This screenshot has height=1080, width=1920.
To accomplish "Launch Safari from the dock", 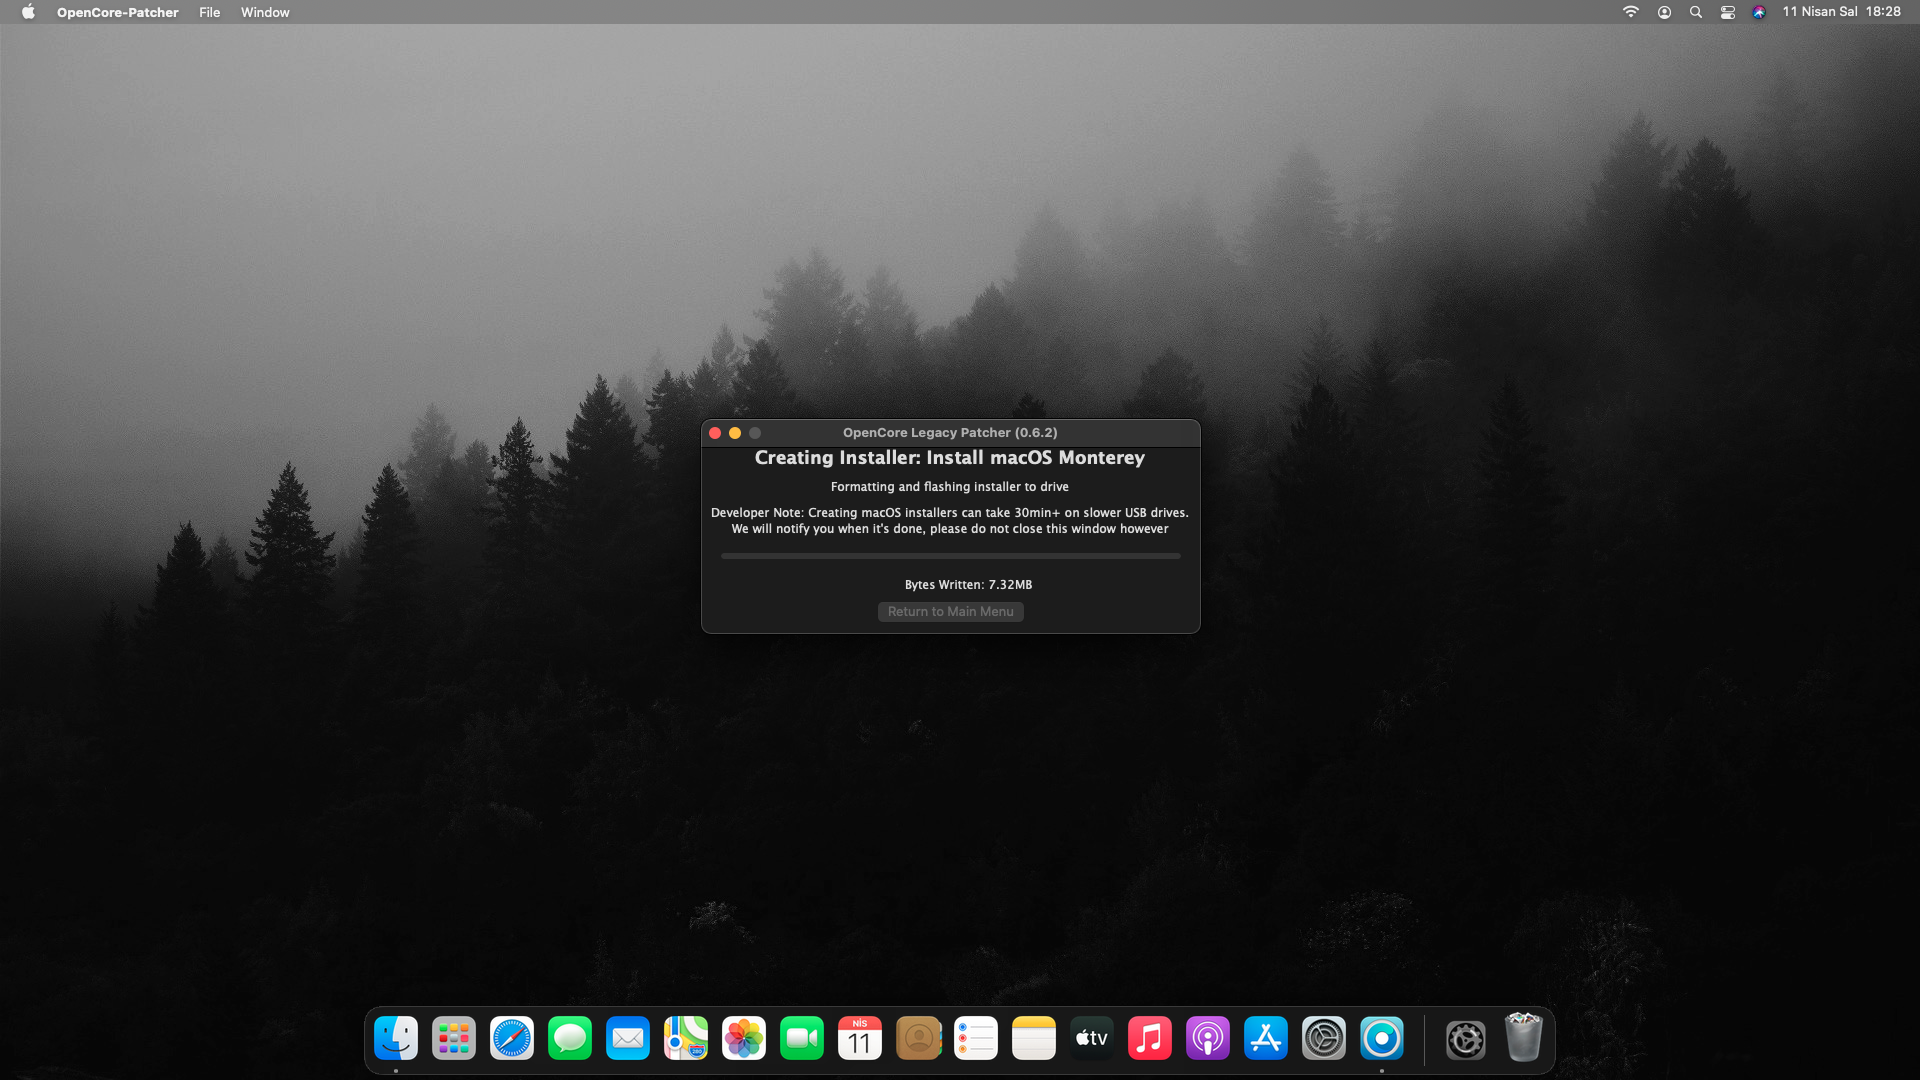I will [x=512, y=1039].
